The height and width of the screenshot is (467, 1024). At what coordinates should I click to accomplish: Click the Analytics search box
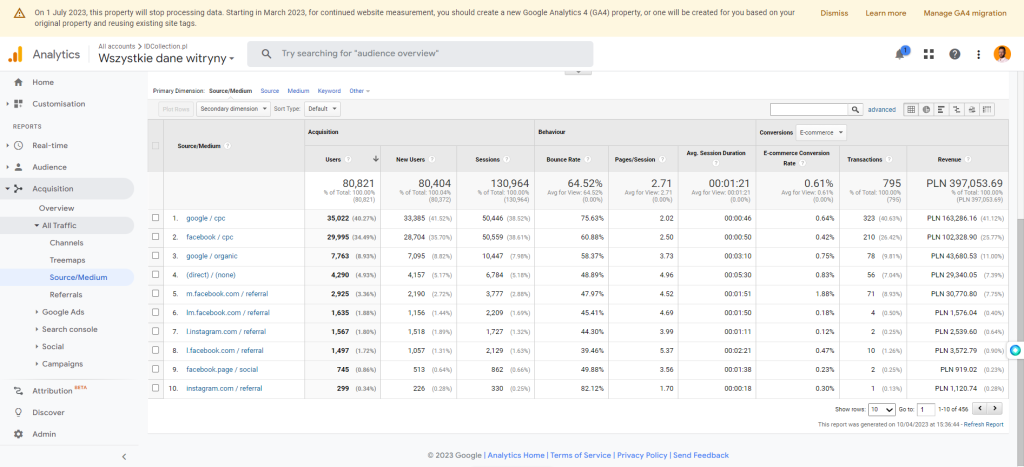[420, 54]
